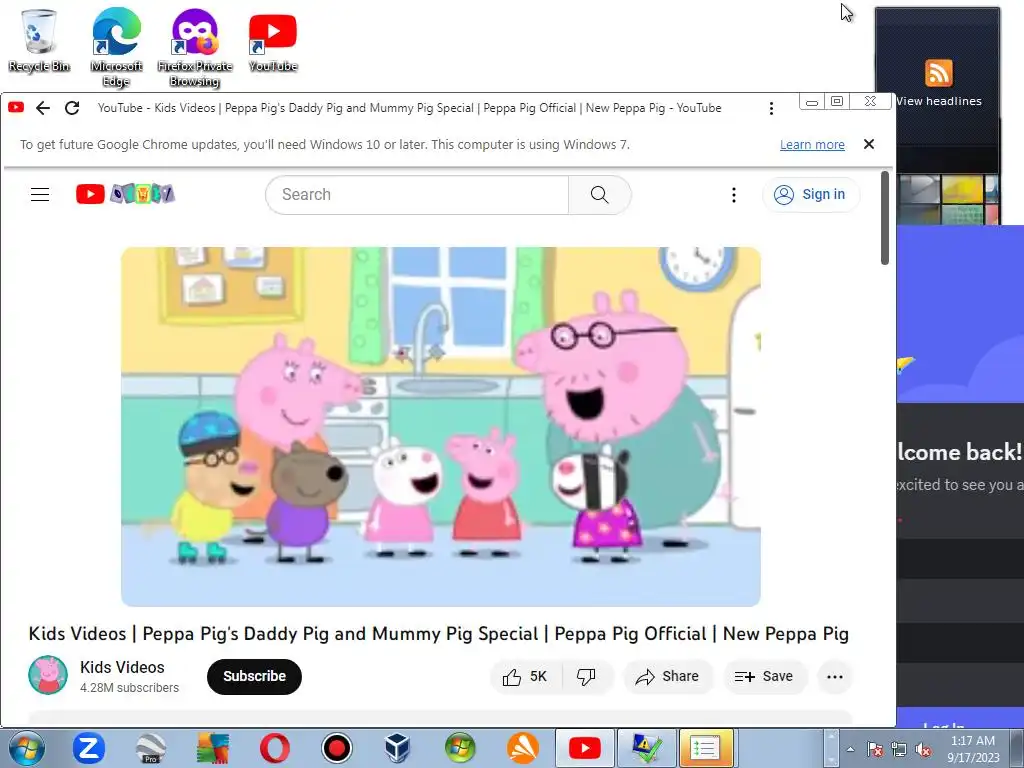Screen dimensions: 1024x768
Task: Open the Kids Videos channel avatar
Action: [48, 675]
